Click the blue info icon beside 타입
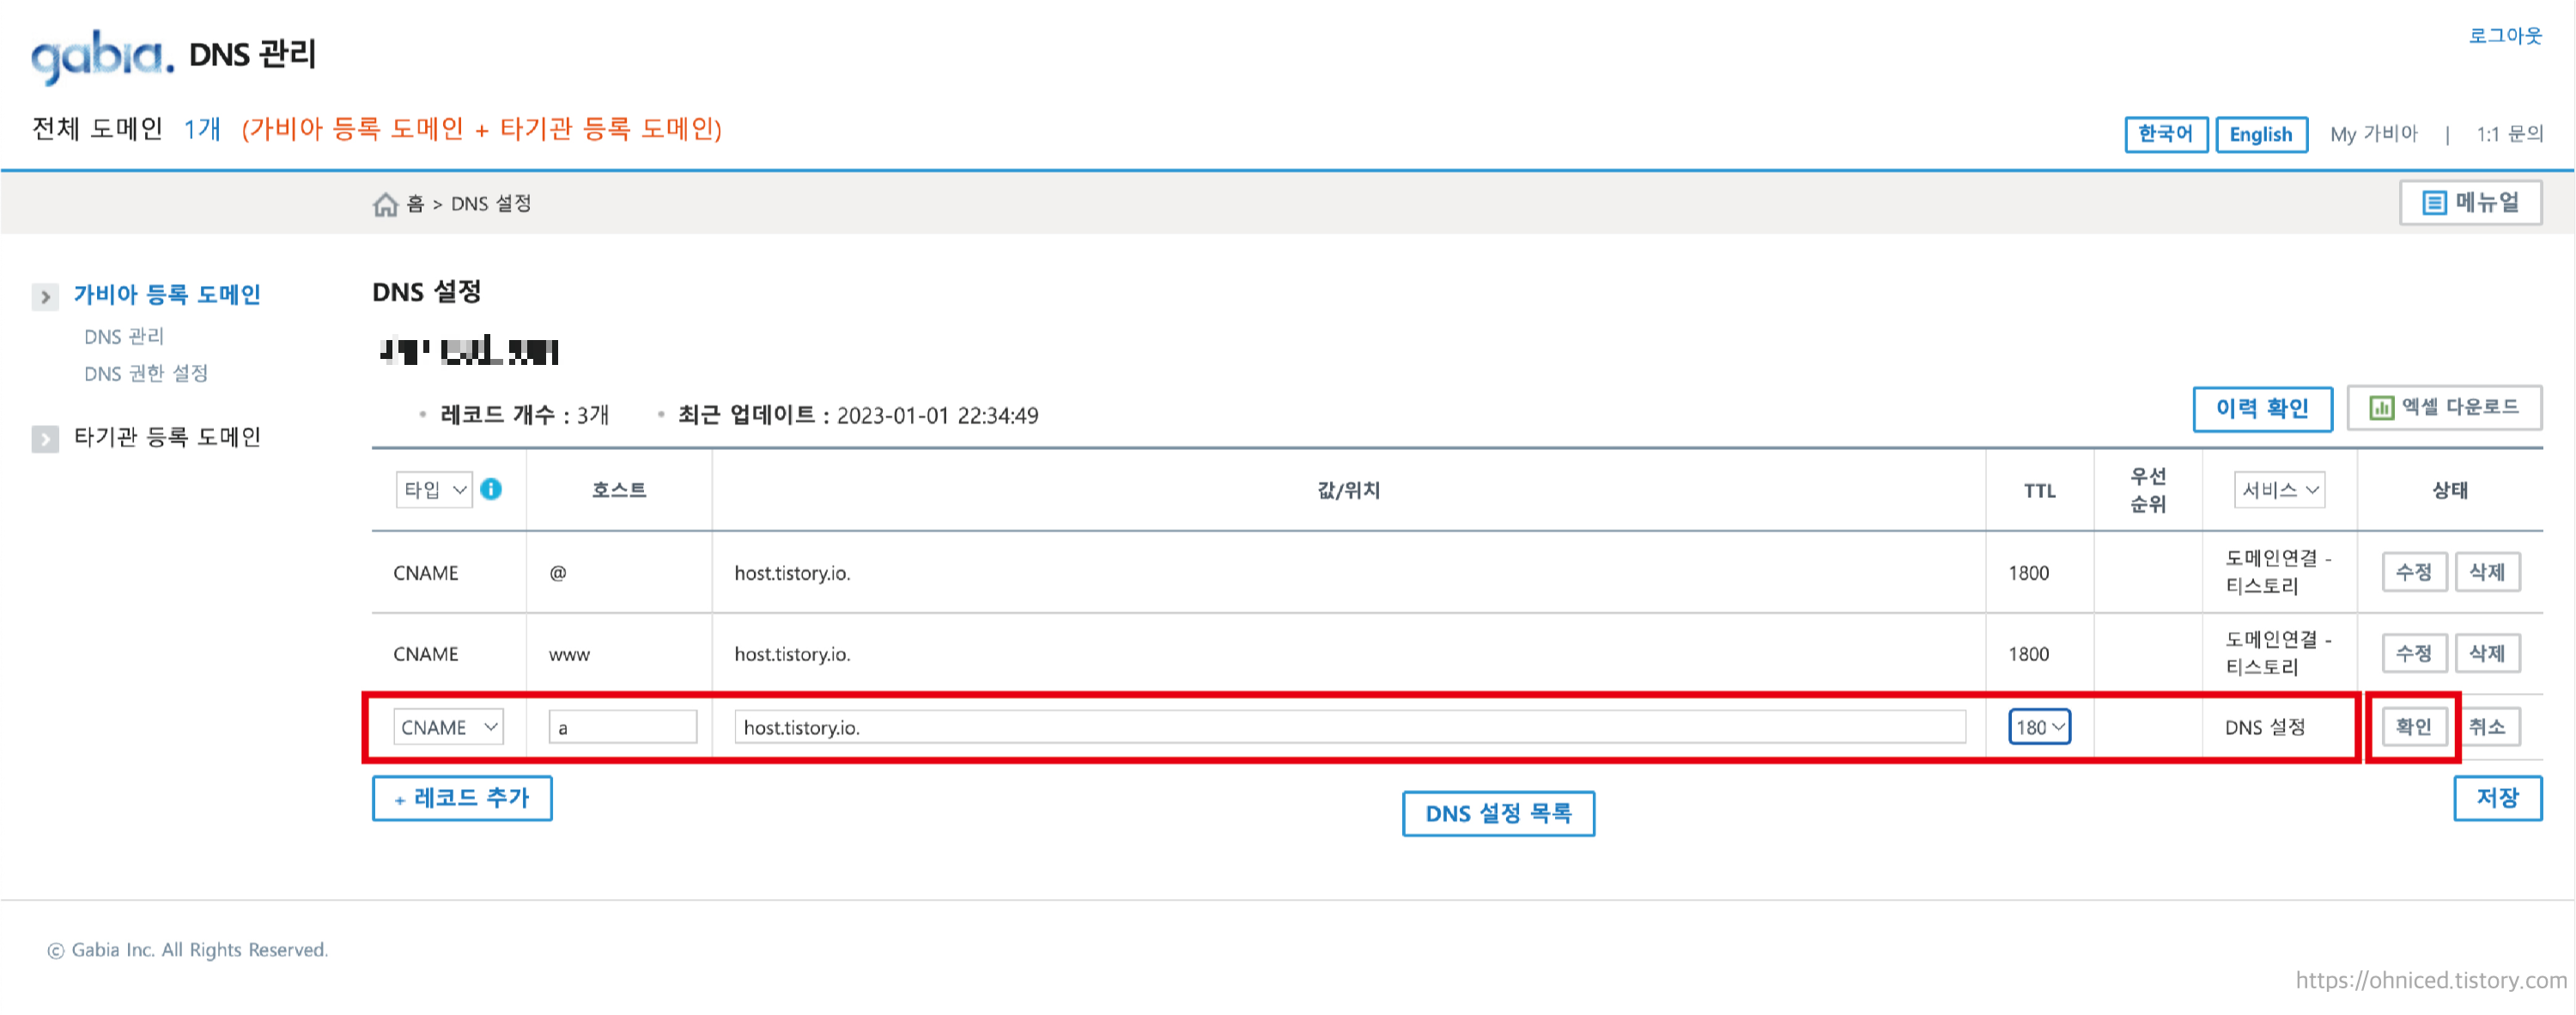 coord(491,489)
